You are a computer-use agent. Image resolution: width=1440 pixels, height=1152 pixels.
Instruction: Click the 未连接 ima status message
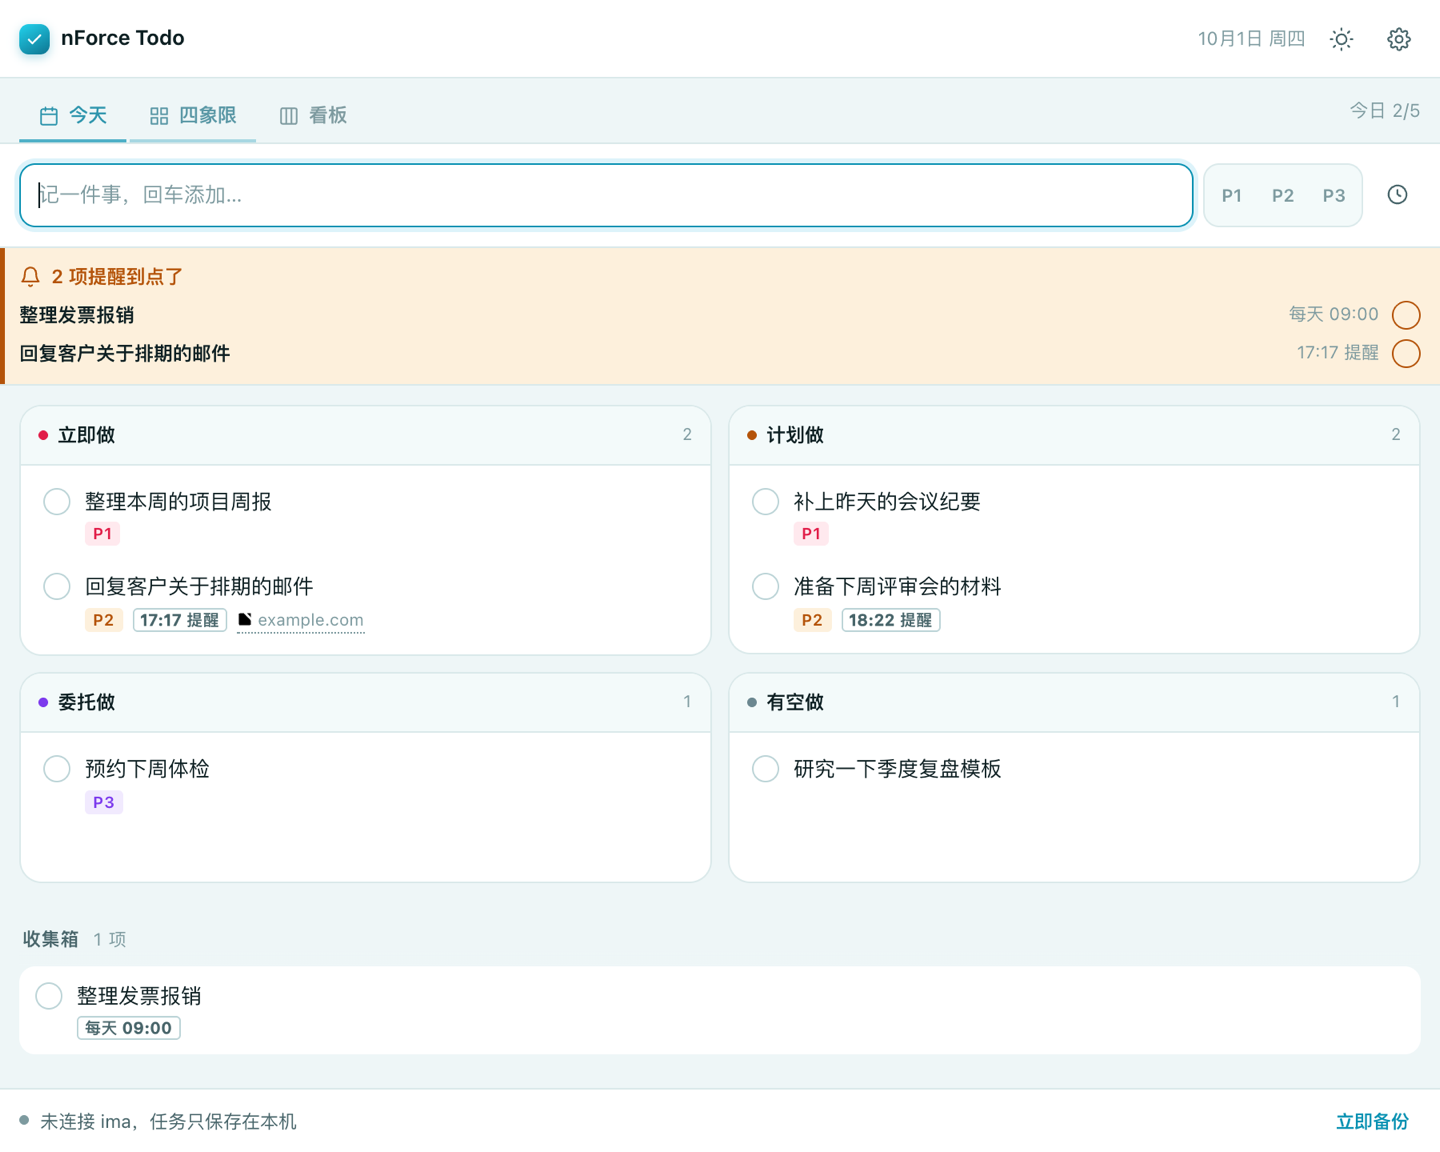(x=168, y=1122)
